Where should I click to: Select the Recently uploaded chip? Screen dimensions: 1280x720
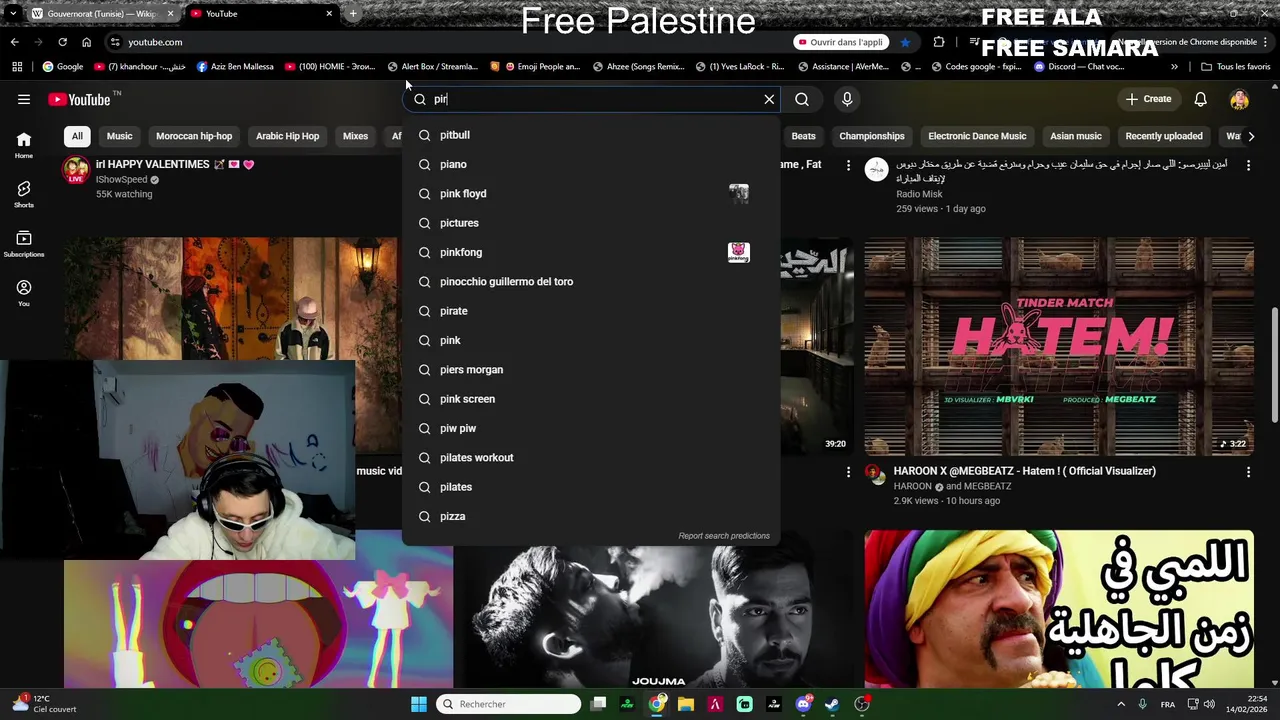click(1164, 136)
